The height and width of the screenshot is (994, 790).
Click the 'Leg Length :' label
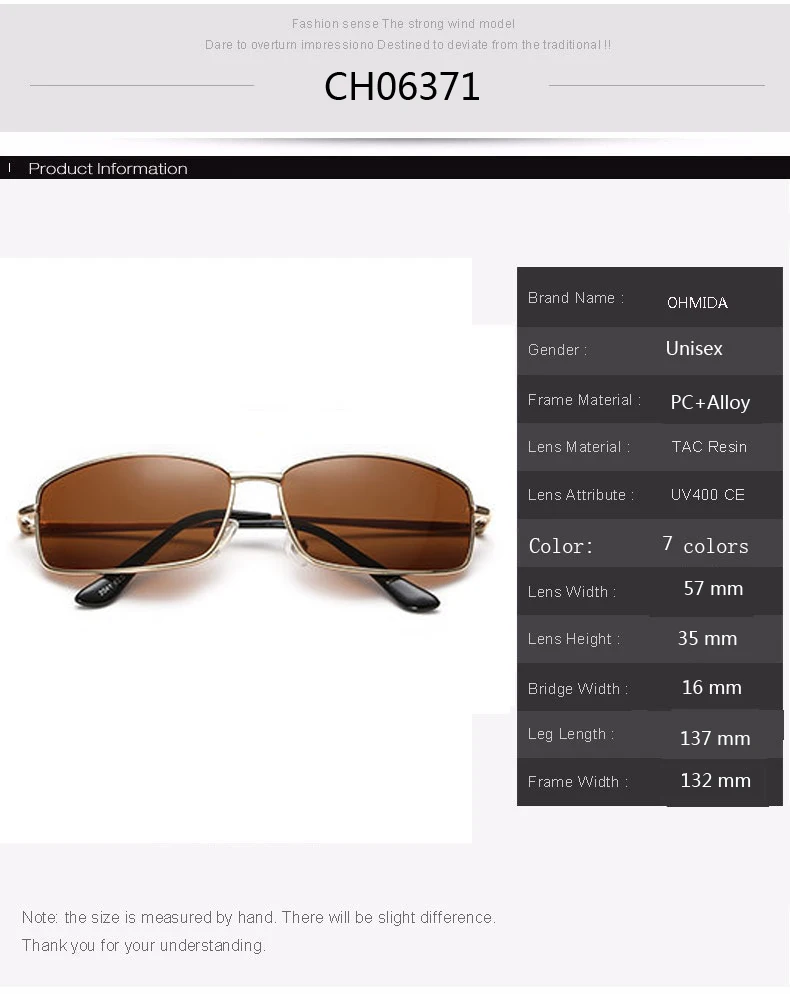pyautogui.click(x=571, y=735)
